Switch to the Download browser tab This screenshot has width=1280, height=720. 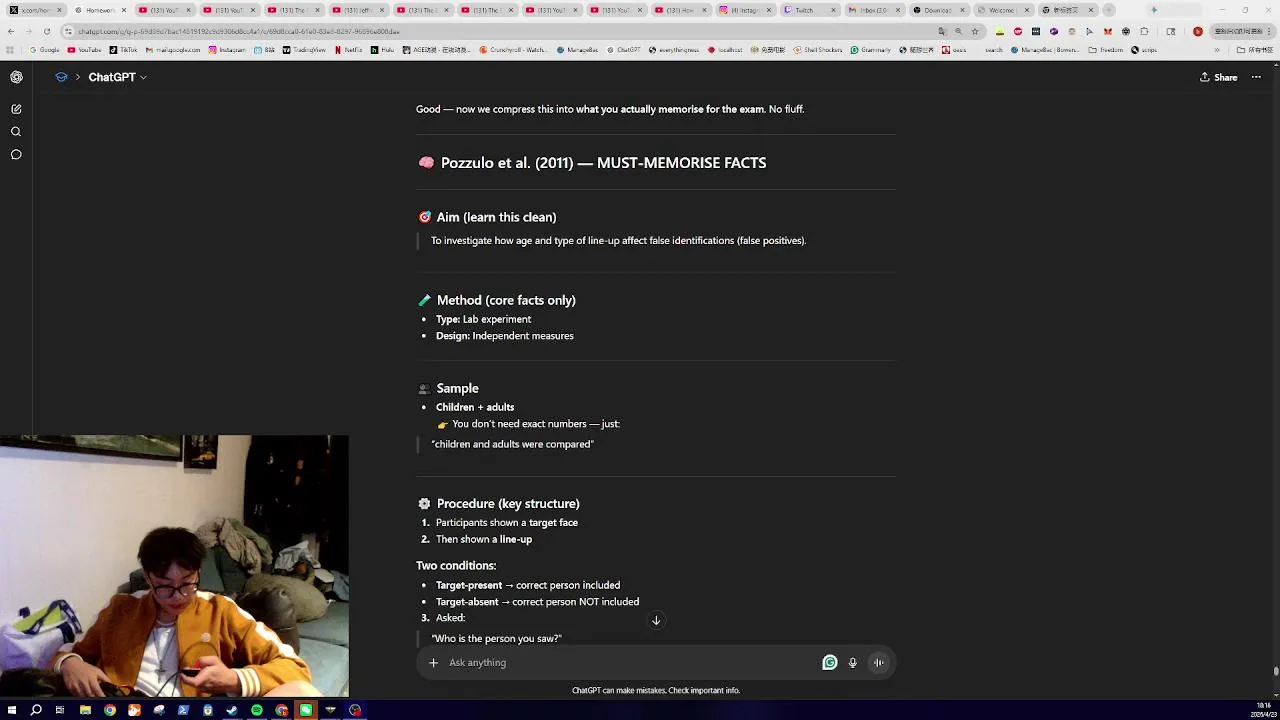[x=938, y=10]
